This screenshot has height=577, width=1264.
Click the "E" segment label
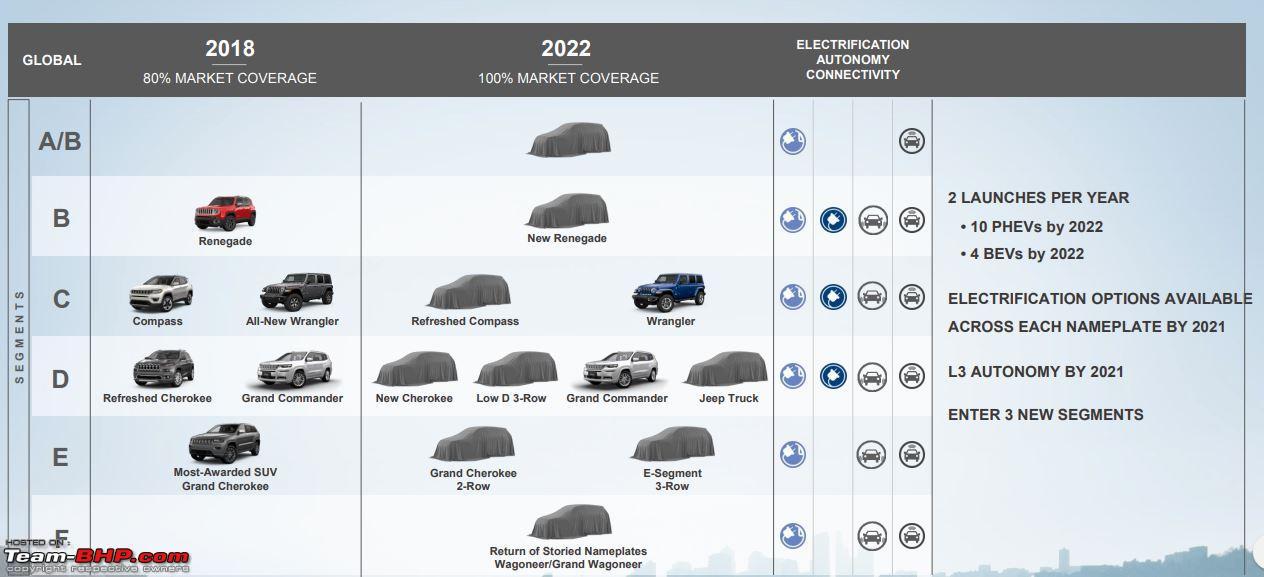tap(61, 457)
